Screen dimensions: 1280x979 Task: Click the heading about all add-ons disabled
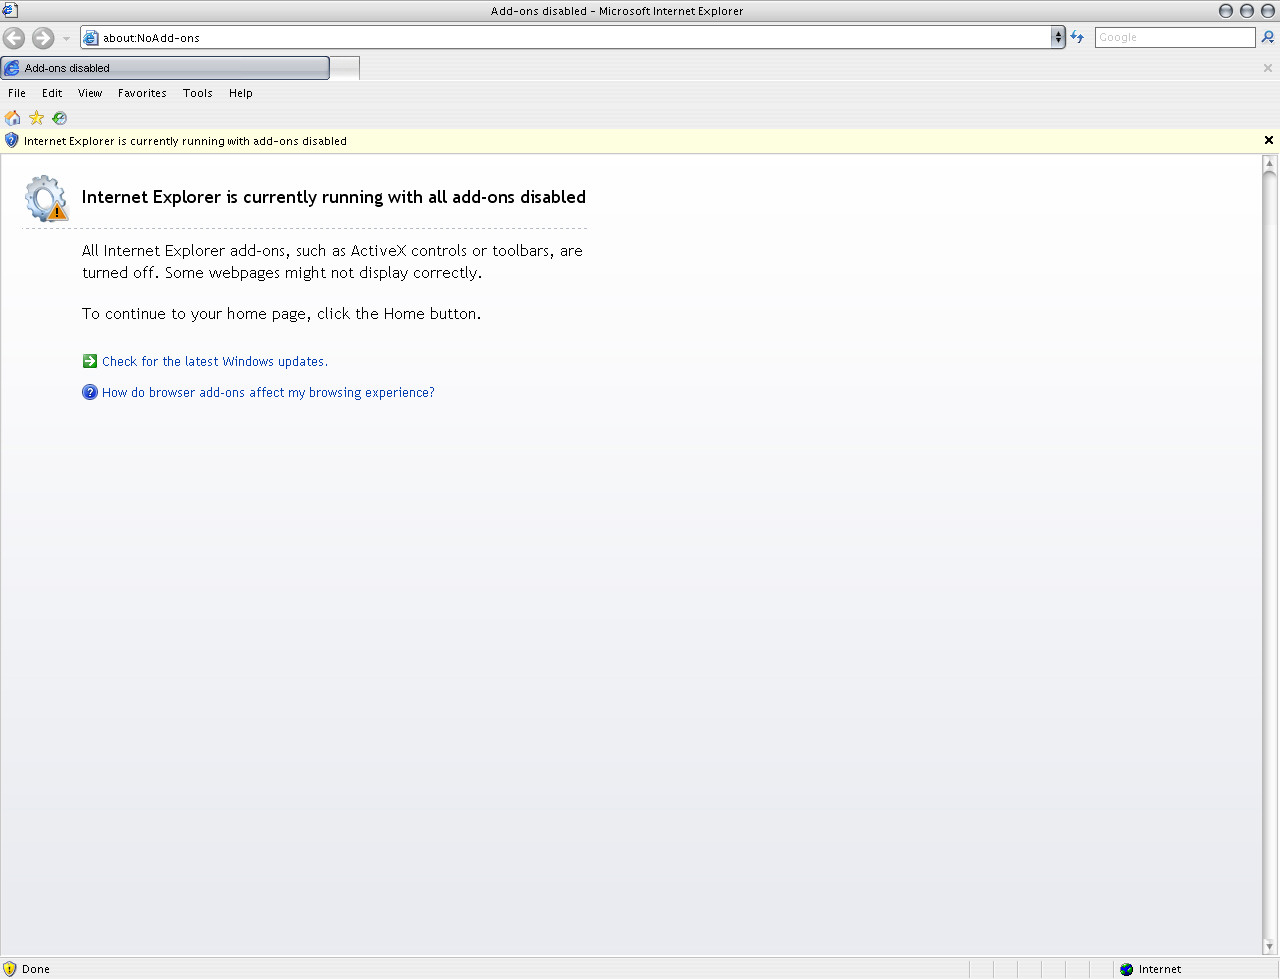334,197
